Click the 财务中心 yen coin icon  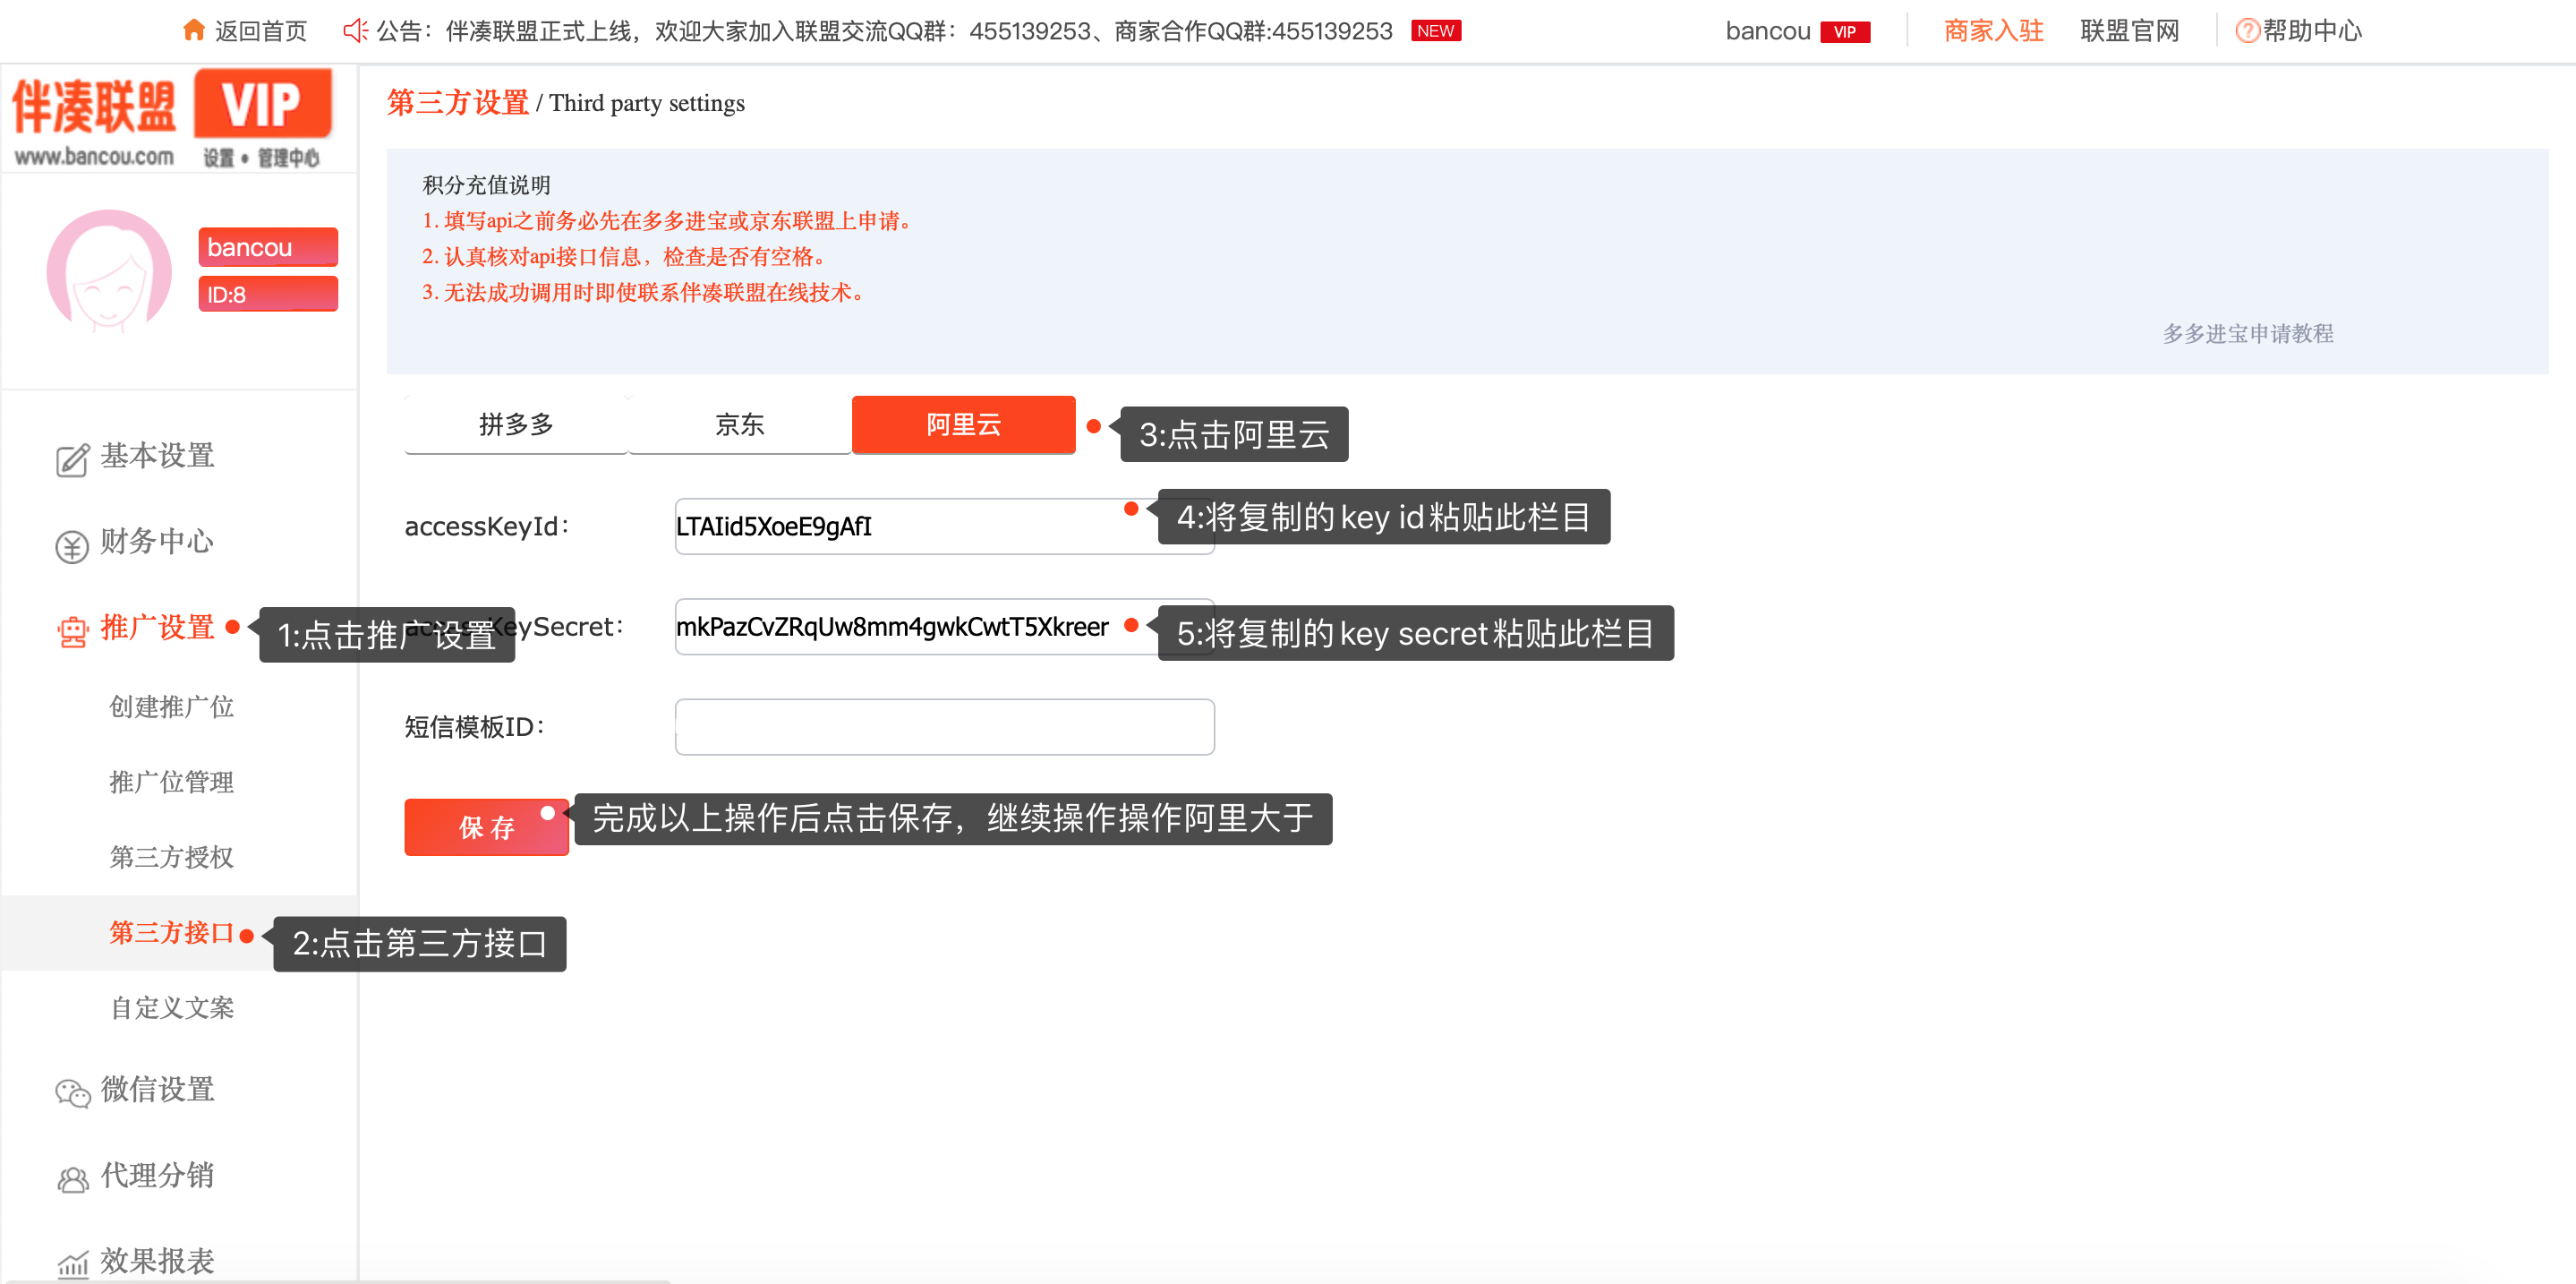click(x=72, y=545)
